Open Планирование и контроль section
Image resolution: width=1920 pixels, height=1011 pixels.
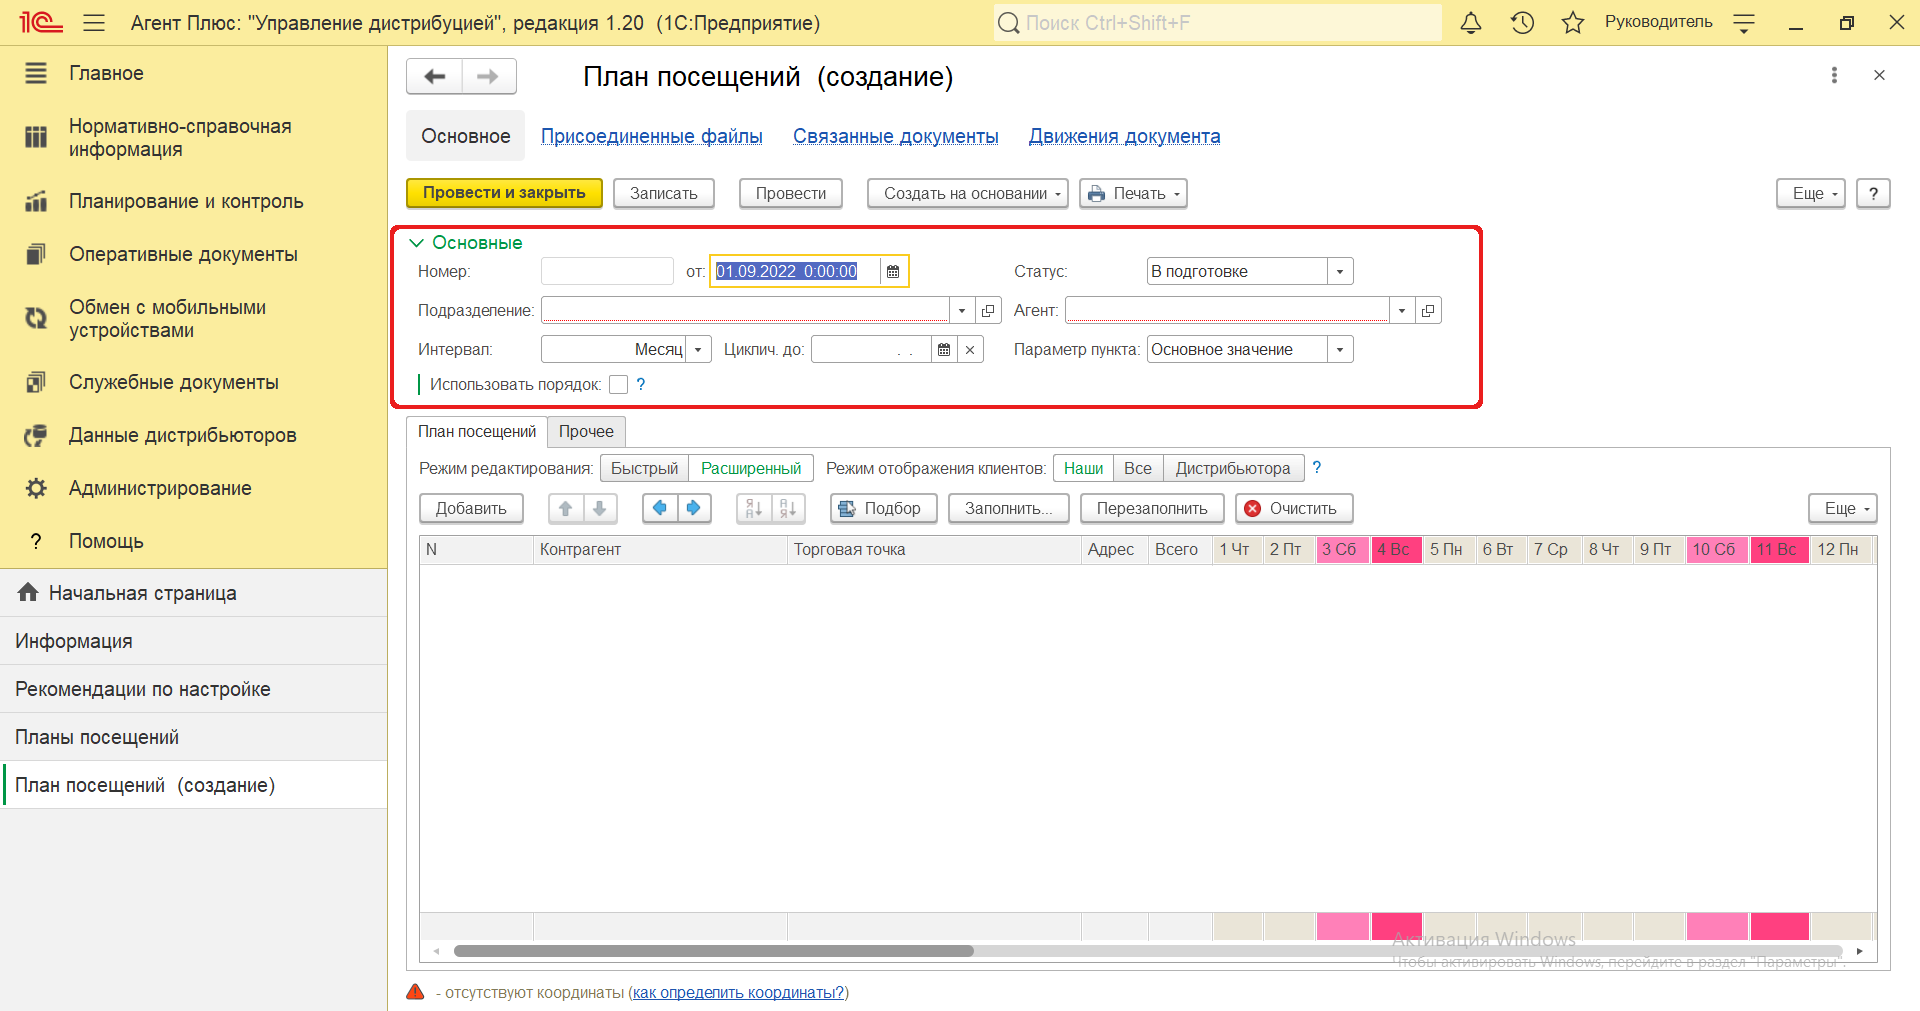tap(193, 201)
